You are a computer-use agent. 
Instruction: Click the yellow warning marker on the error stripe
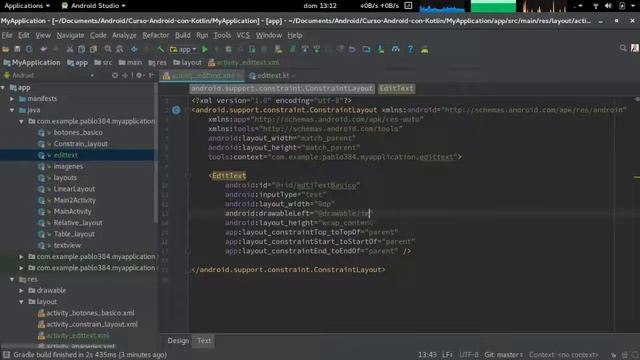637,177
